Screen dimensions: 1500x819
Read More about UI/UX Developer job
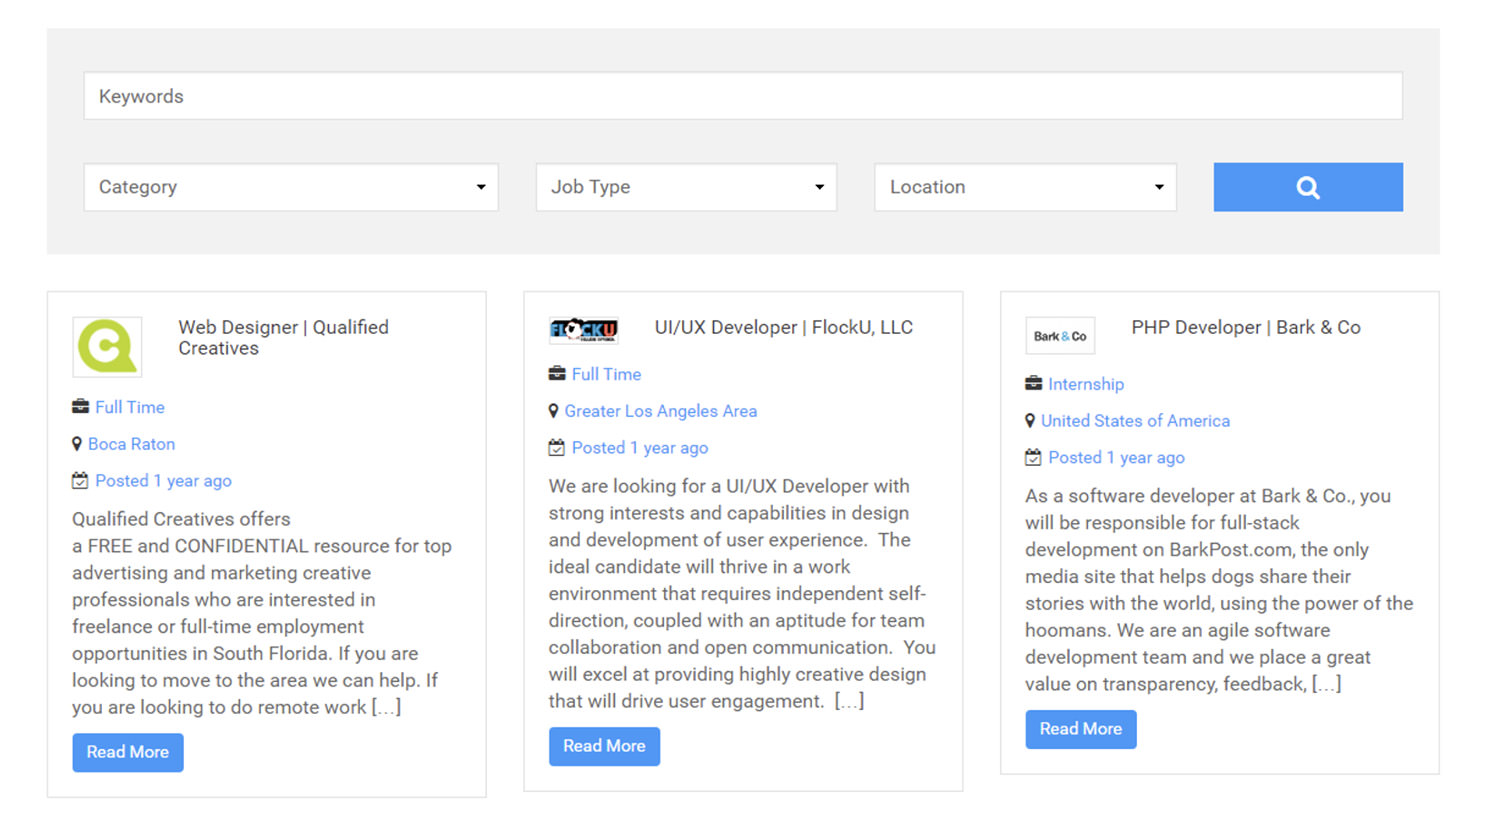pyautogui.click(x=604, y=746)
